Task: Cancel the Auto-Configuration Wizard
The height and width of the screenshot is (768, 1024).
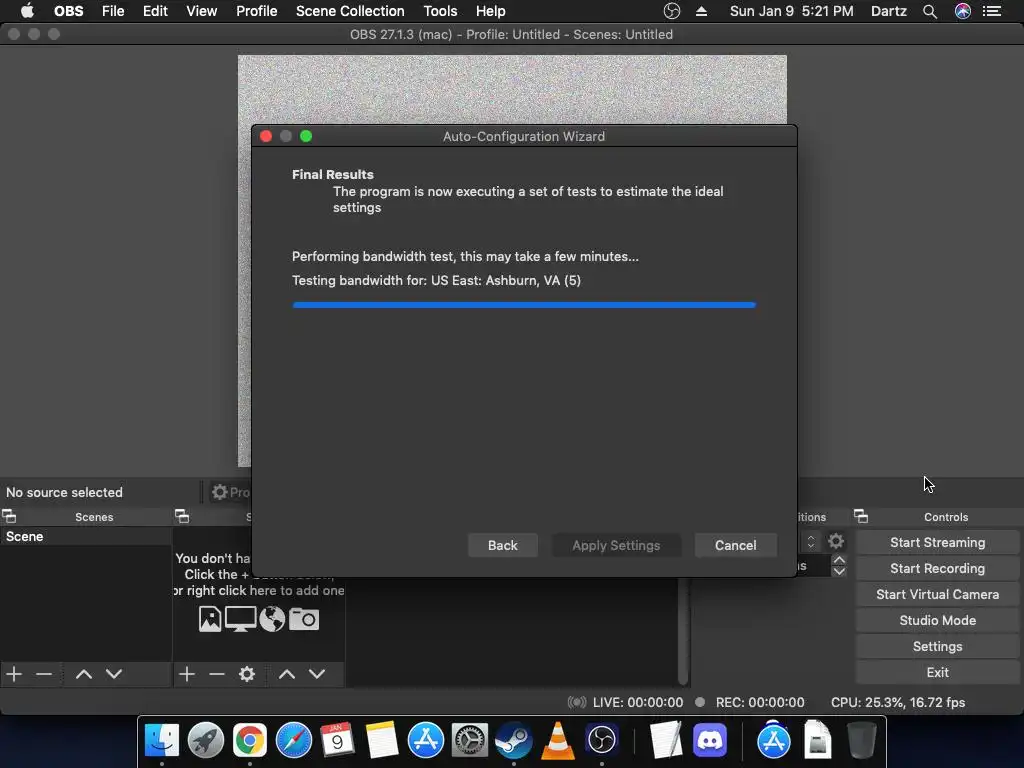Action: (735, 545)
